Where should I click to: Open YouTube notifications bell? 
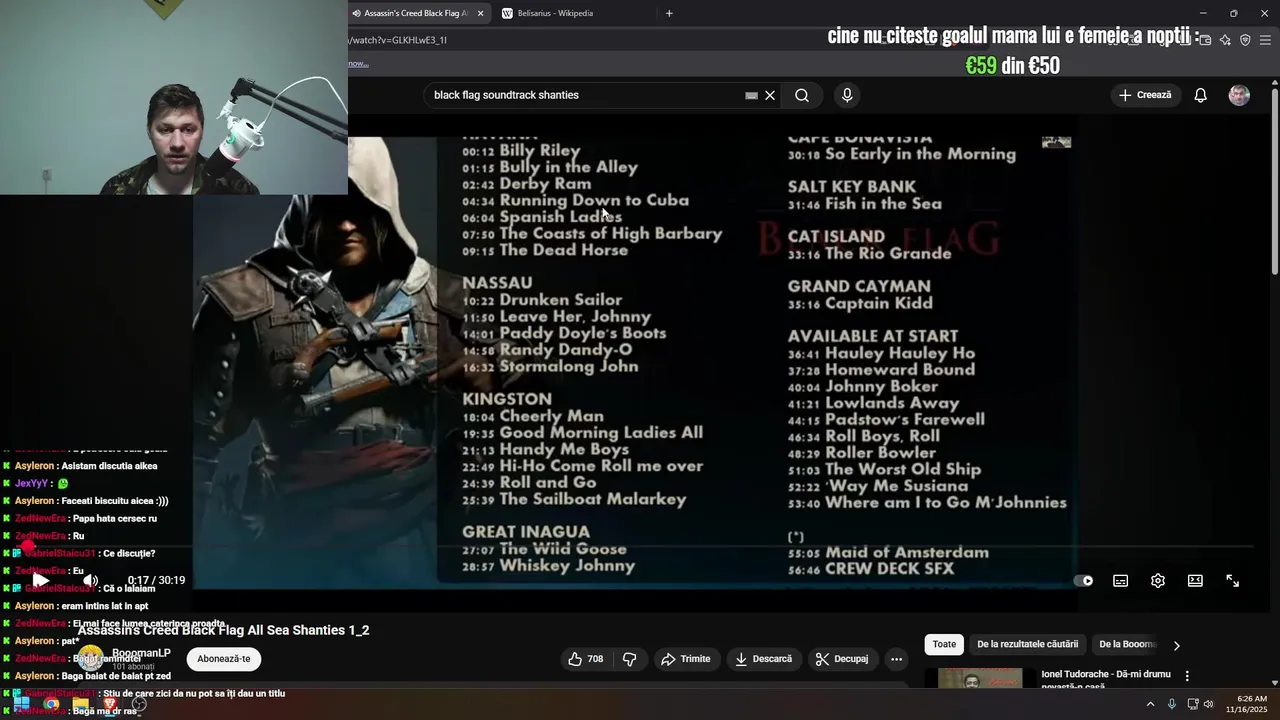click(x=1201, y=95)
